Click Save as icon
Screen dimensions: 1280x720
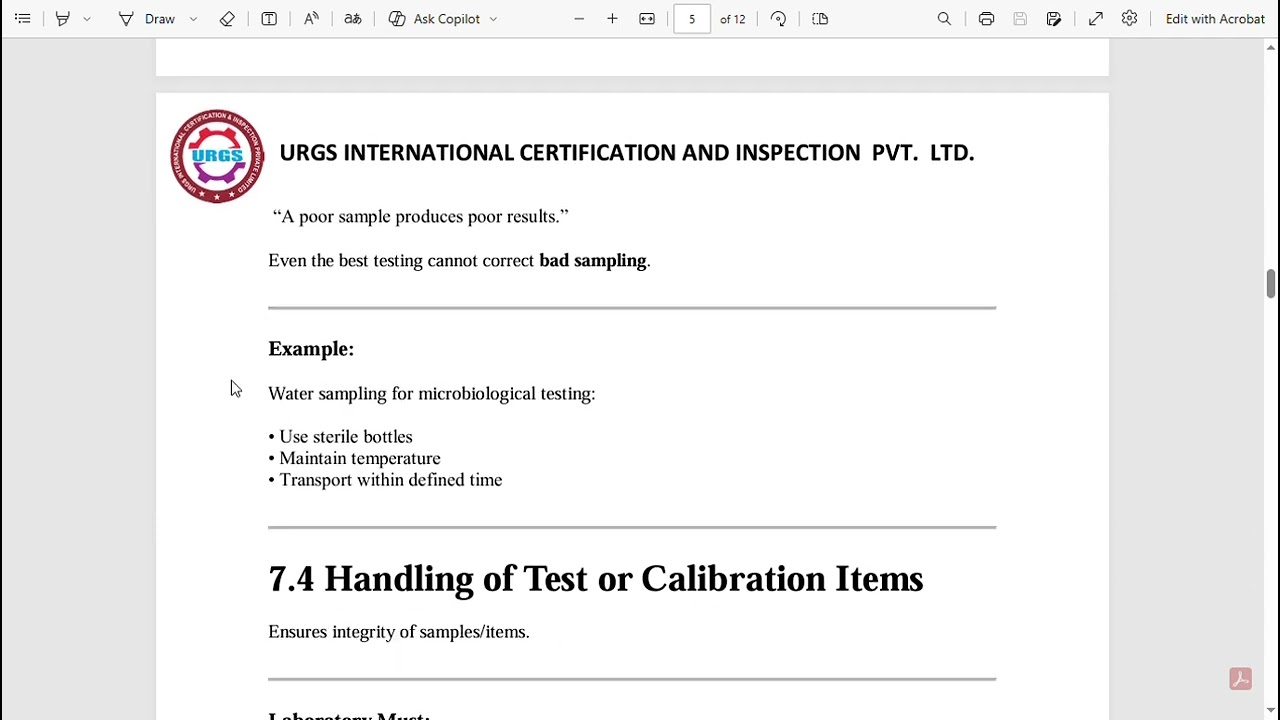(x=1054, y=19)
